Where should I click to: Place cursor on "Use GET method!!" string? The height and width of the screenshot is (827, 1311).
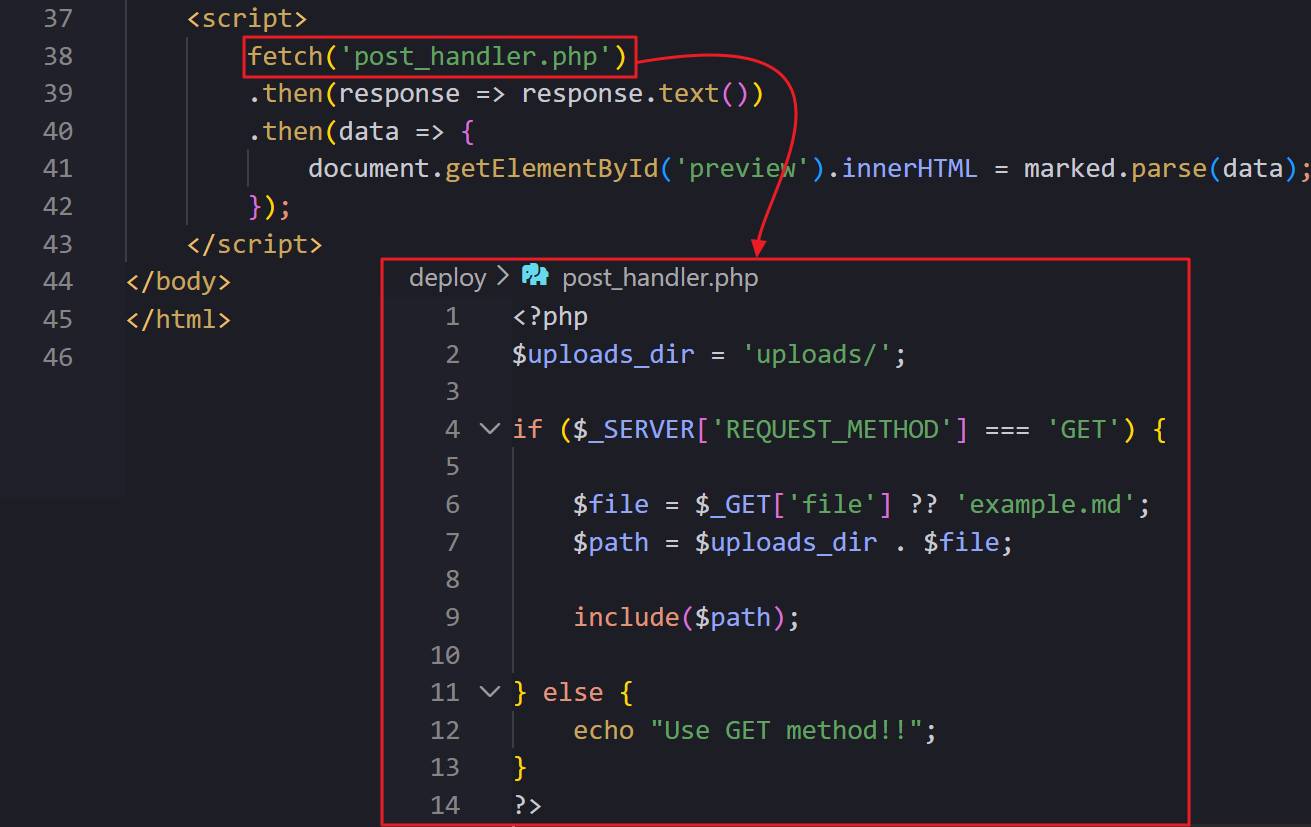pos(787,730)
